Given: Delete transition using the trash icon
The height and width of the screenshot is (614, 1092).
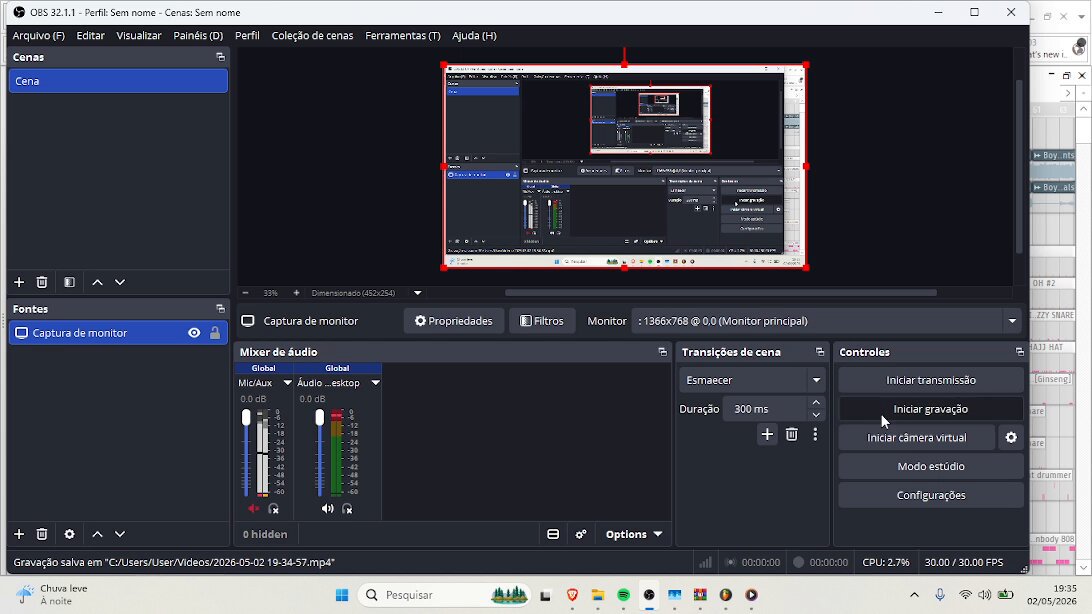Looking at the screenshot, I should tap(791, 434).
